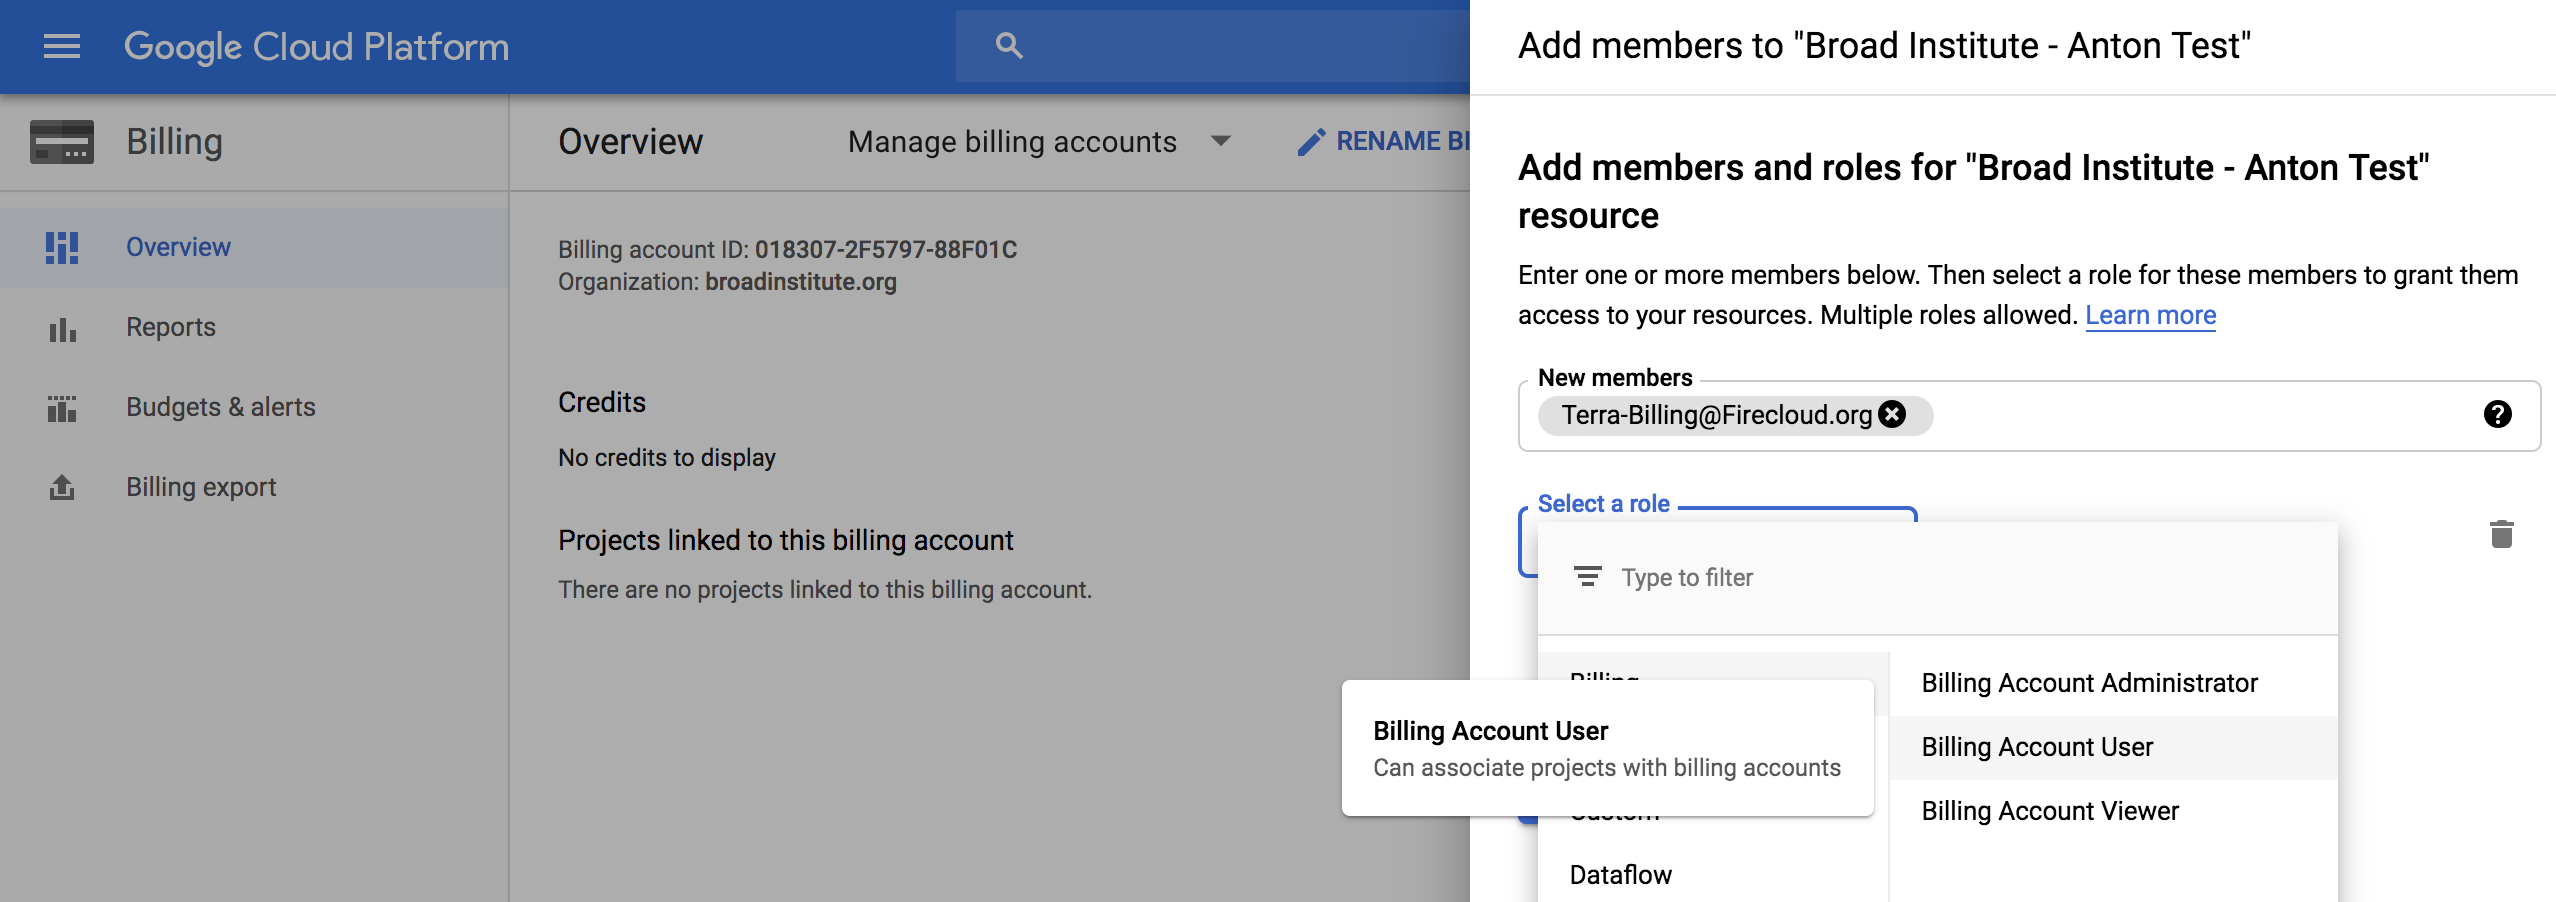Open Budgets & alerts in the sidebar
The image size is (2556, 902).
[x=254, y=407]
